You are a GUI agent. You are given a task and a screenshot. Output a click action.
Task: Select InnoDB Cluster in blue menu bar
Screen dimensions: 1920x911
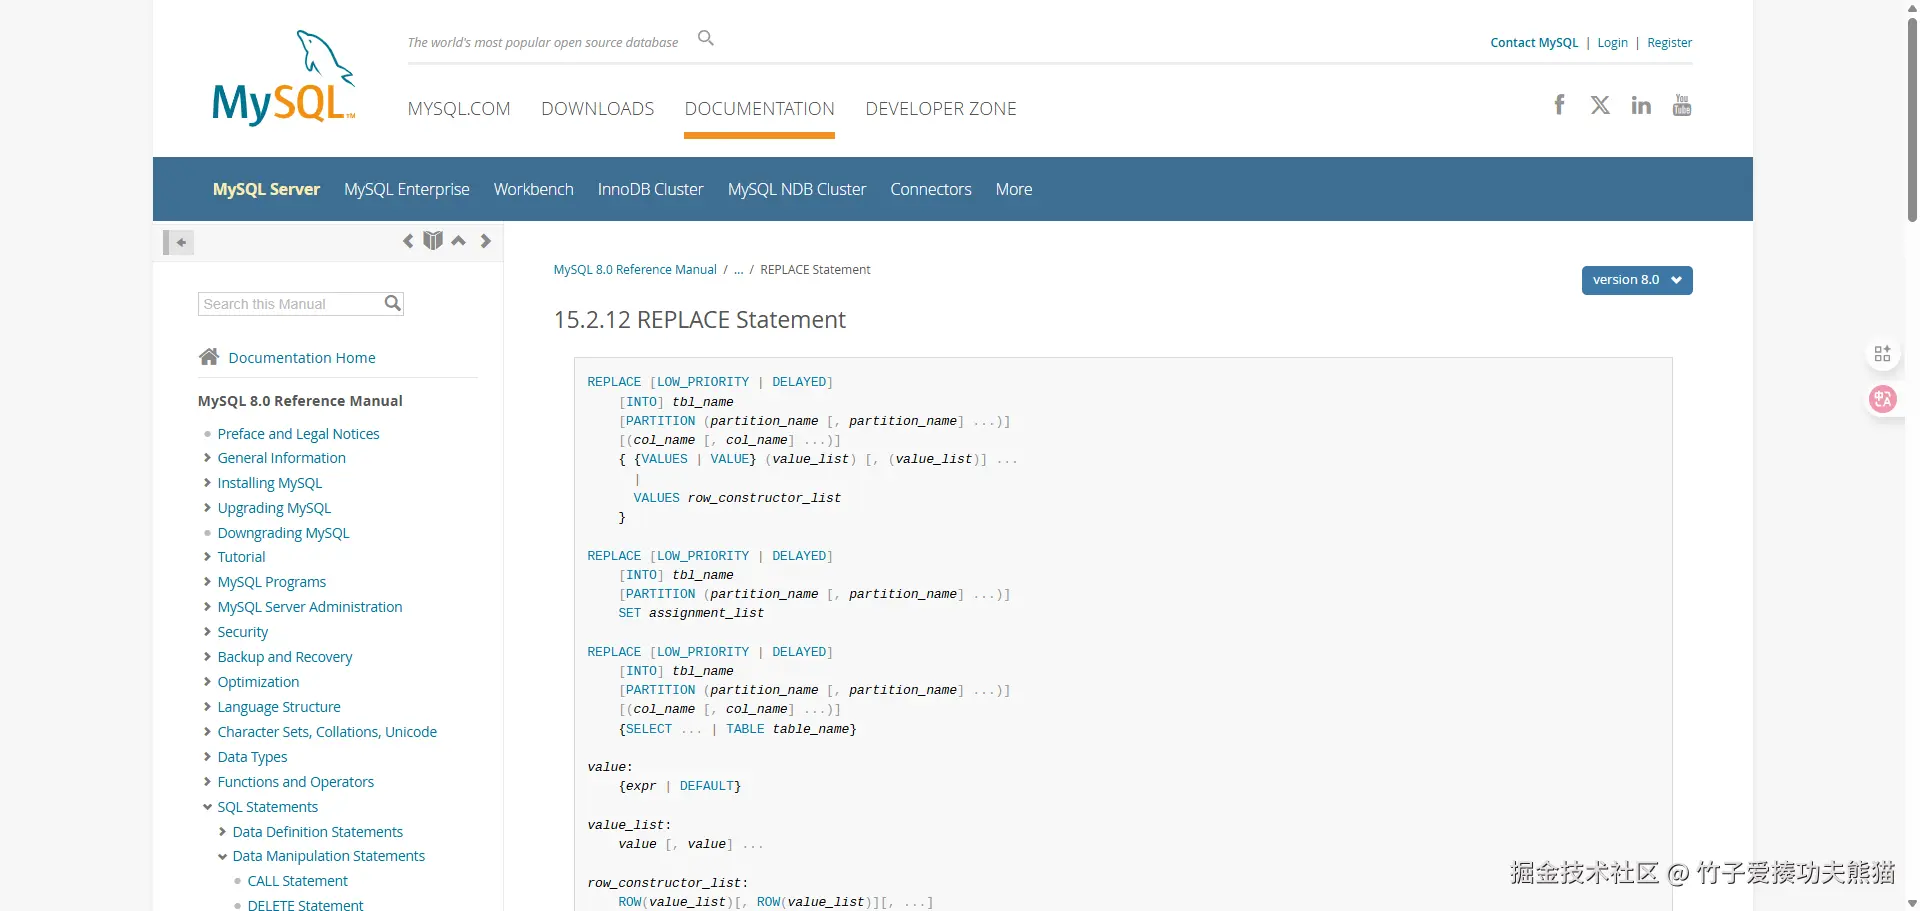[x=650, y=189]
